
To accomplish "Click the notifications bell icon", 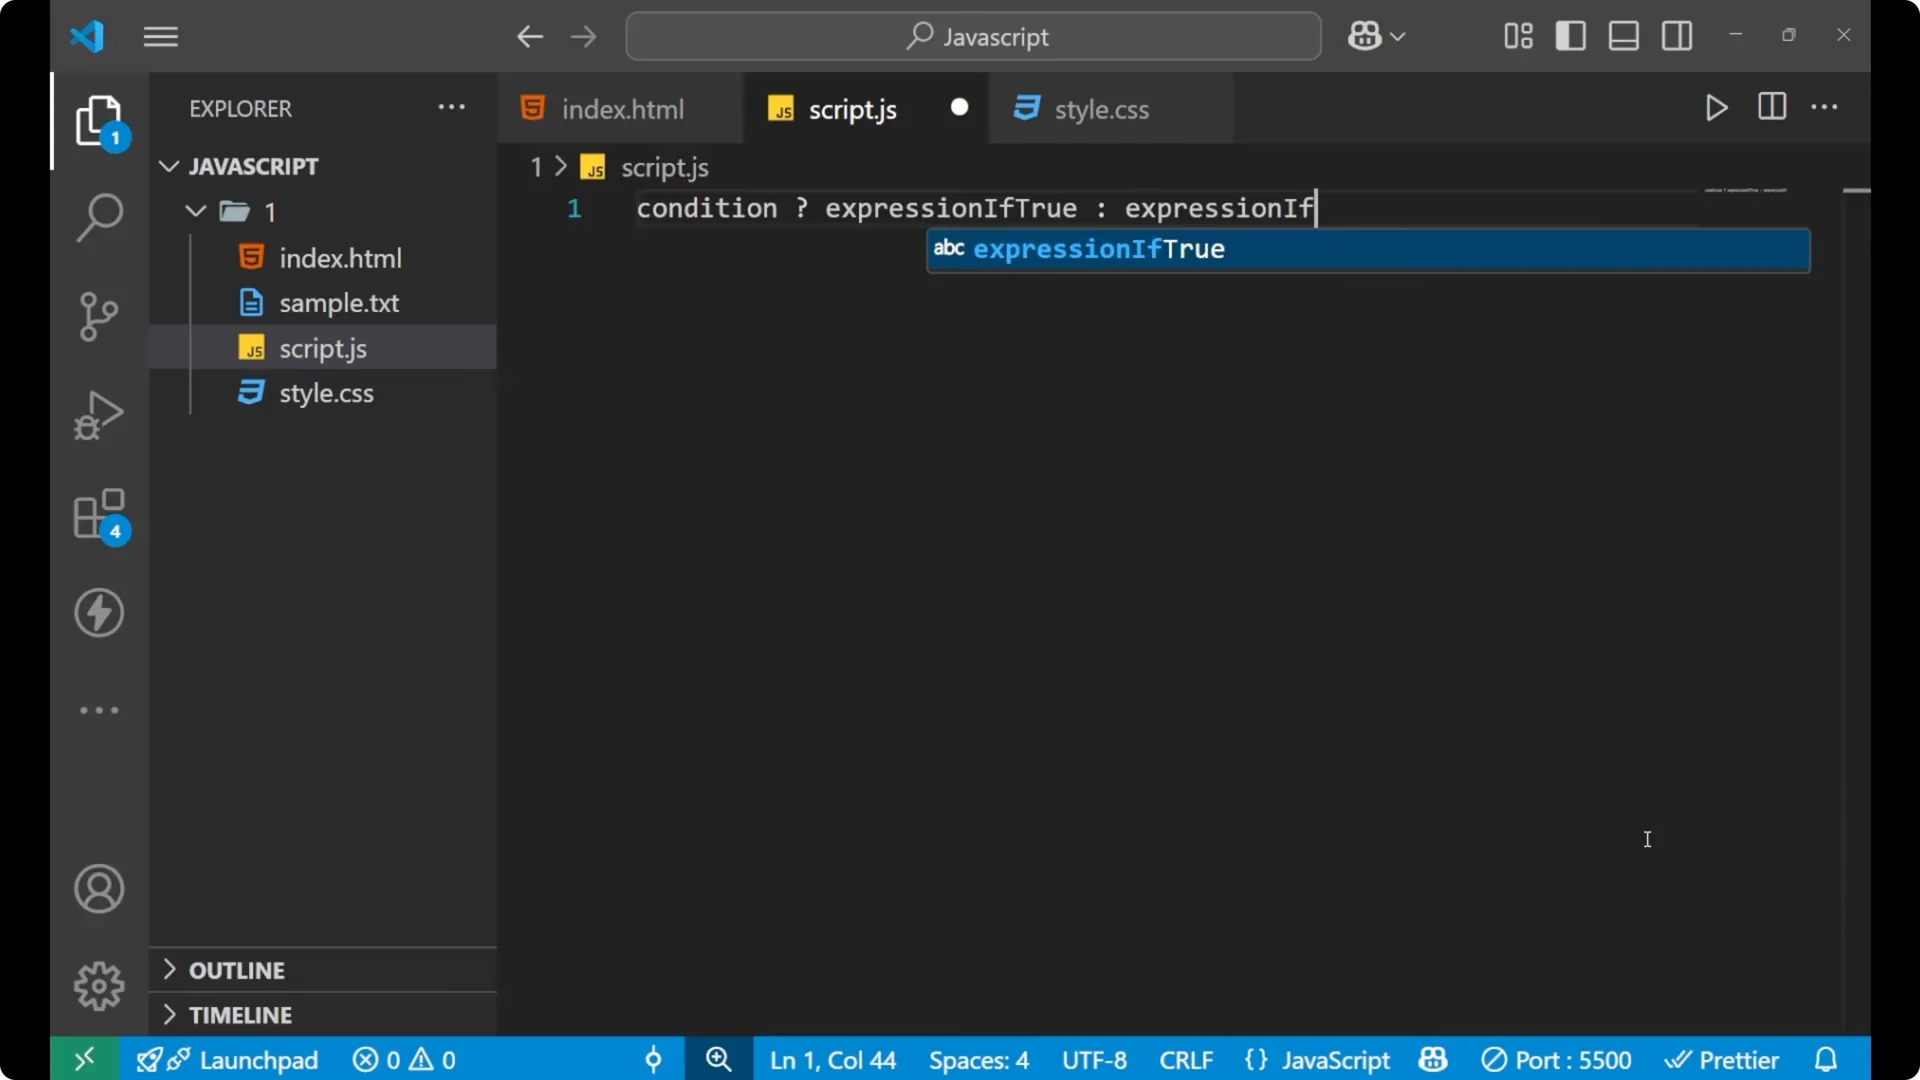I will tap(1826, 1059).
